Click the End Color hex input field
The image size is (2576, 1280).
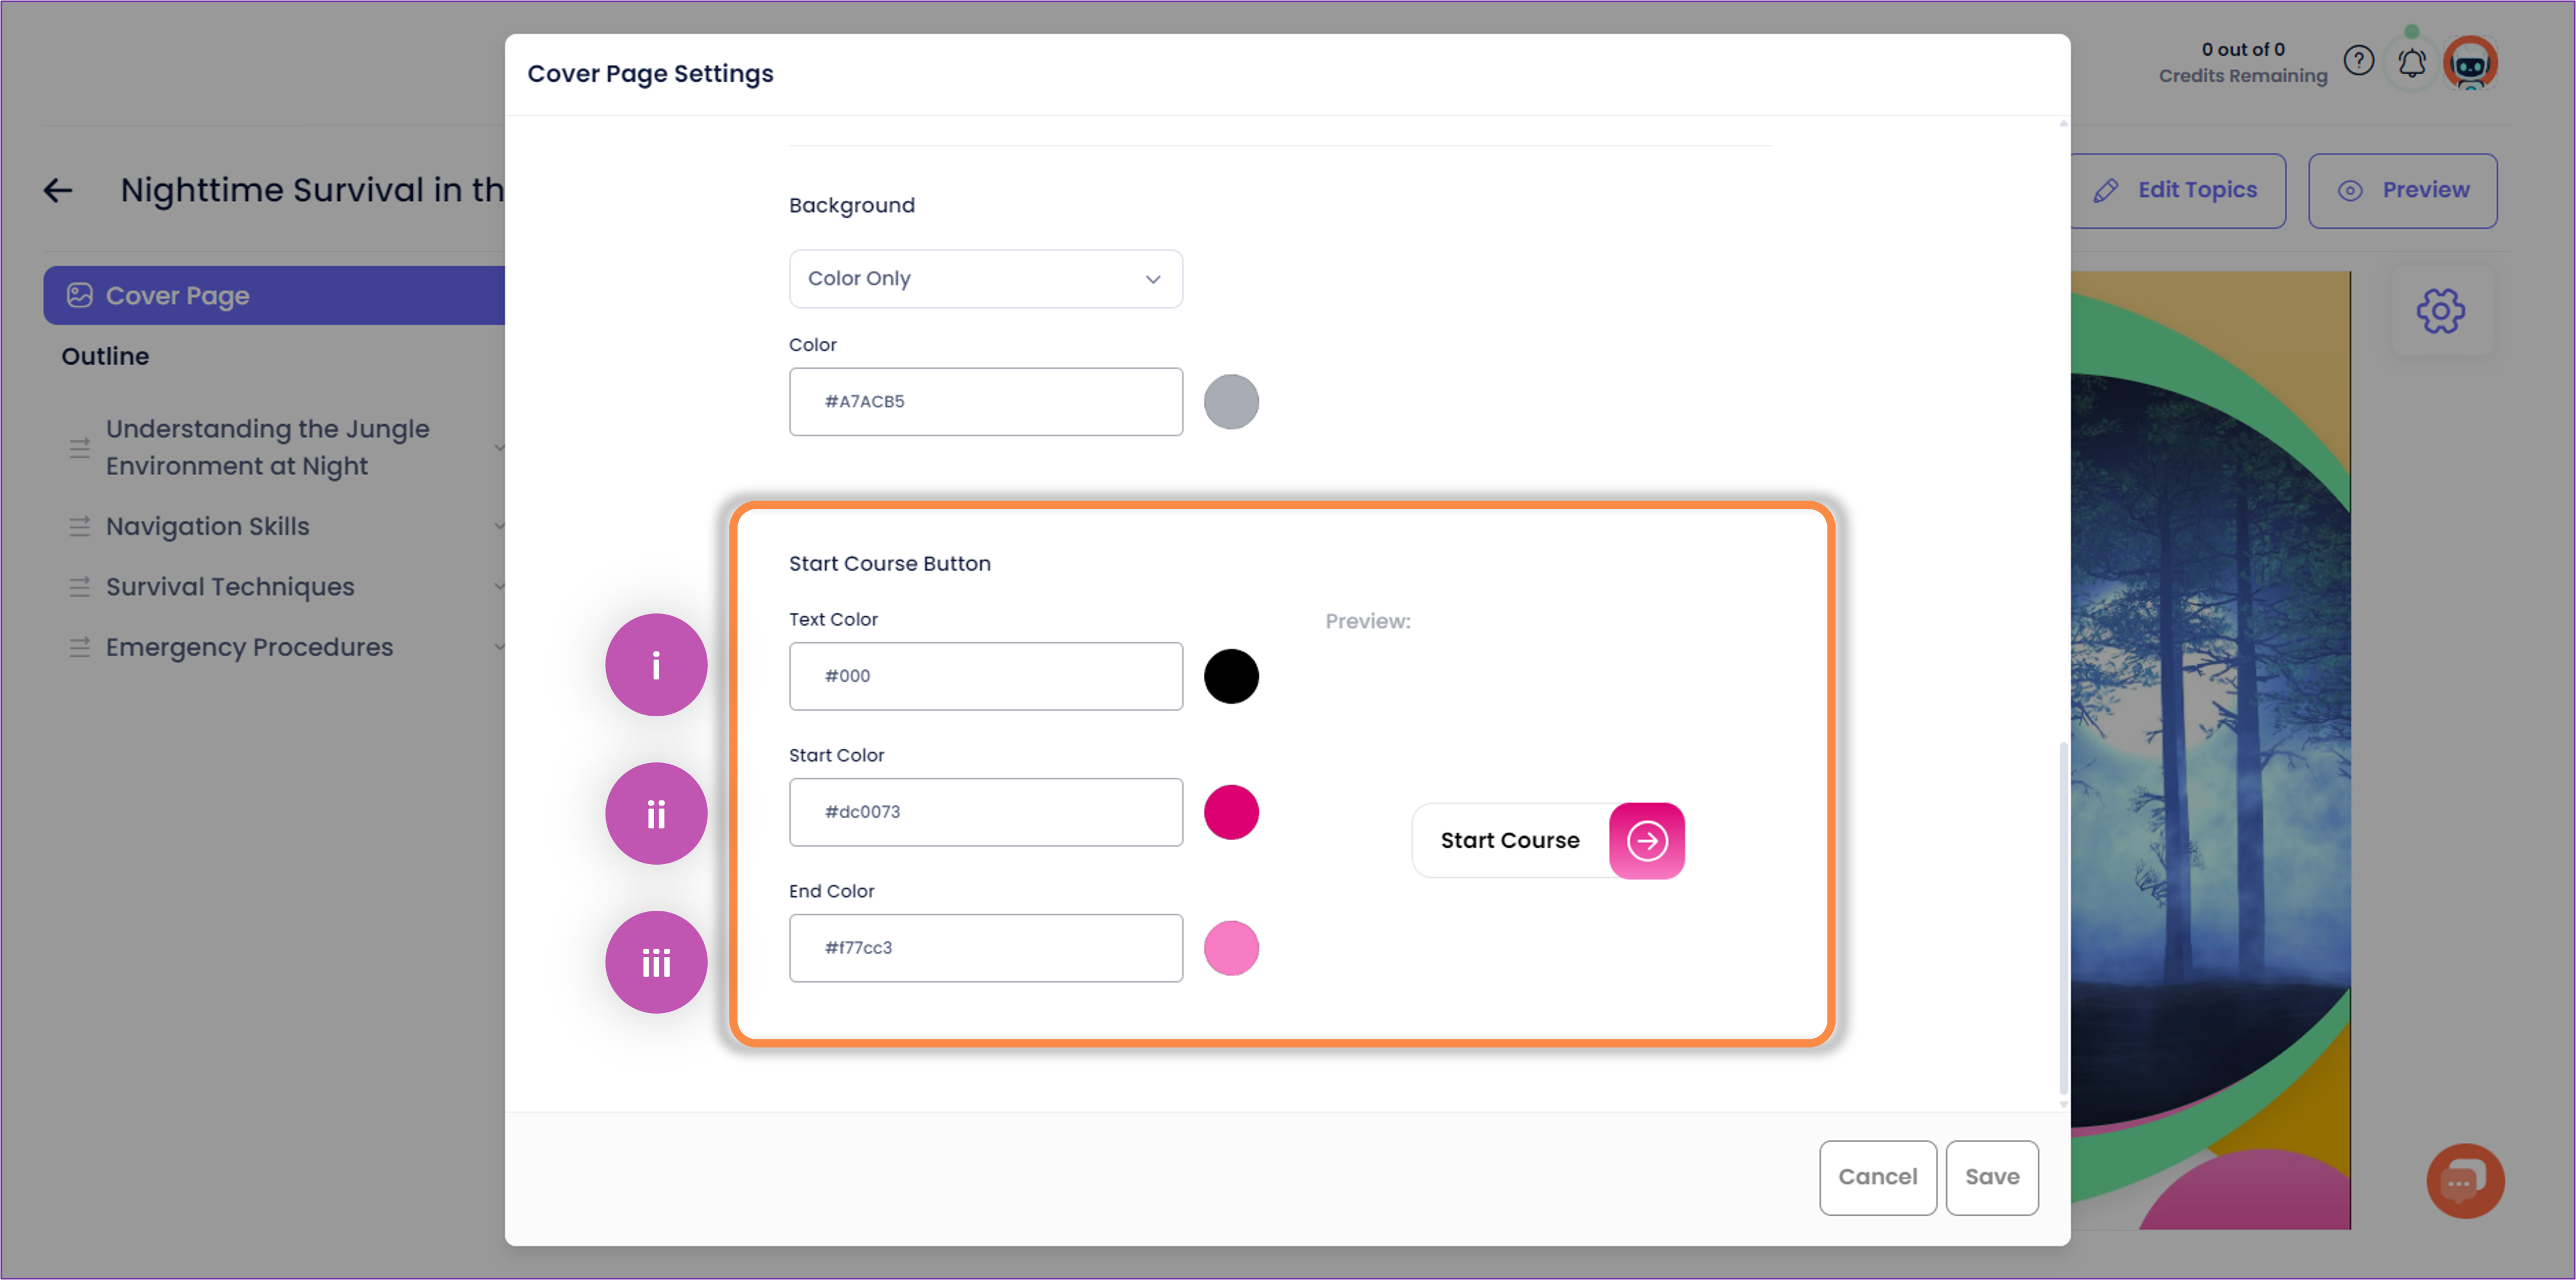point(985,948)
